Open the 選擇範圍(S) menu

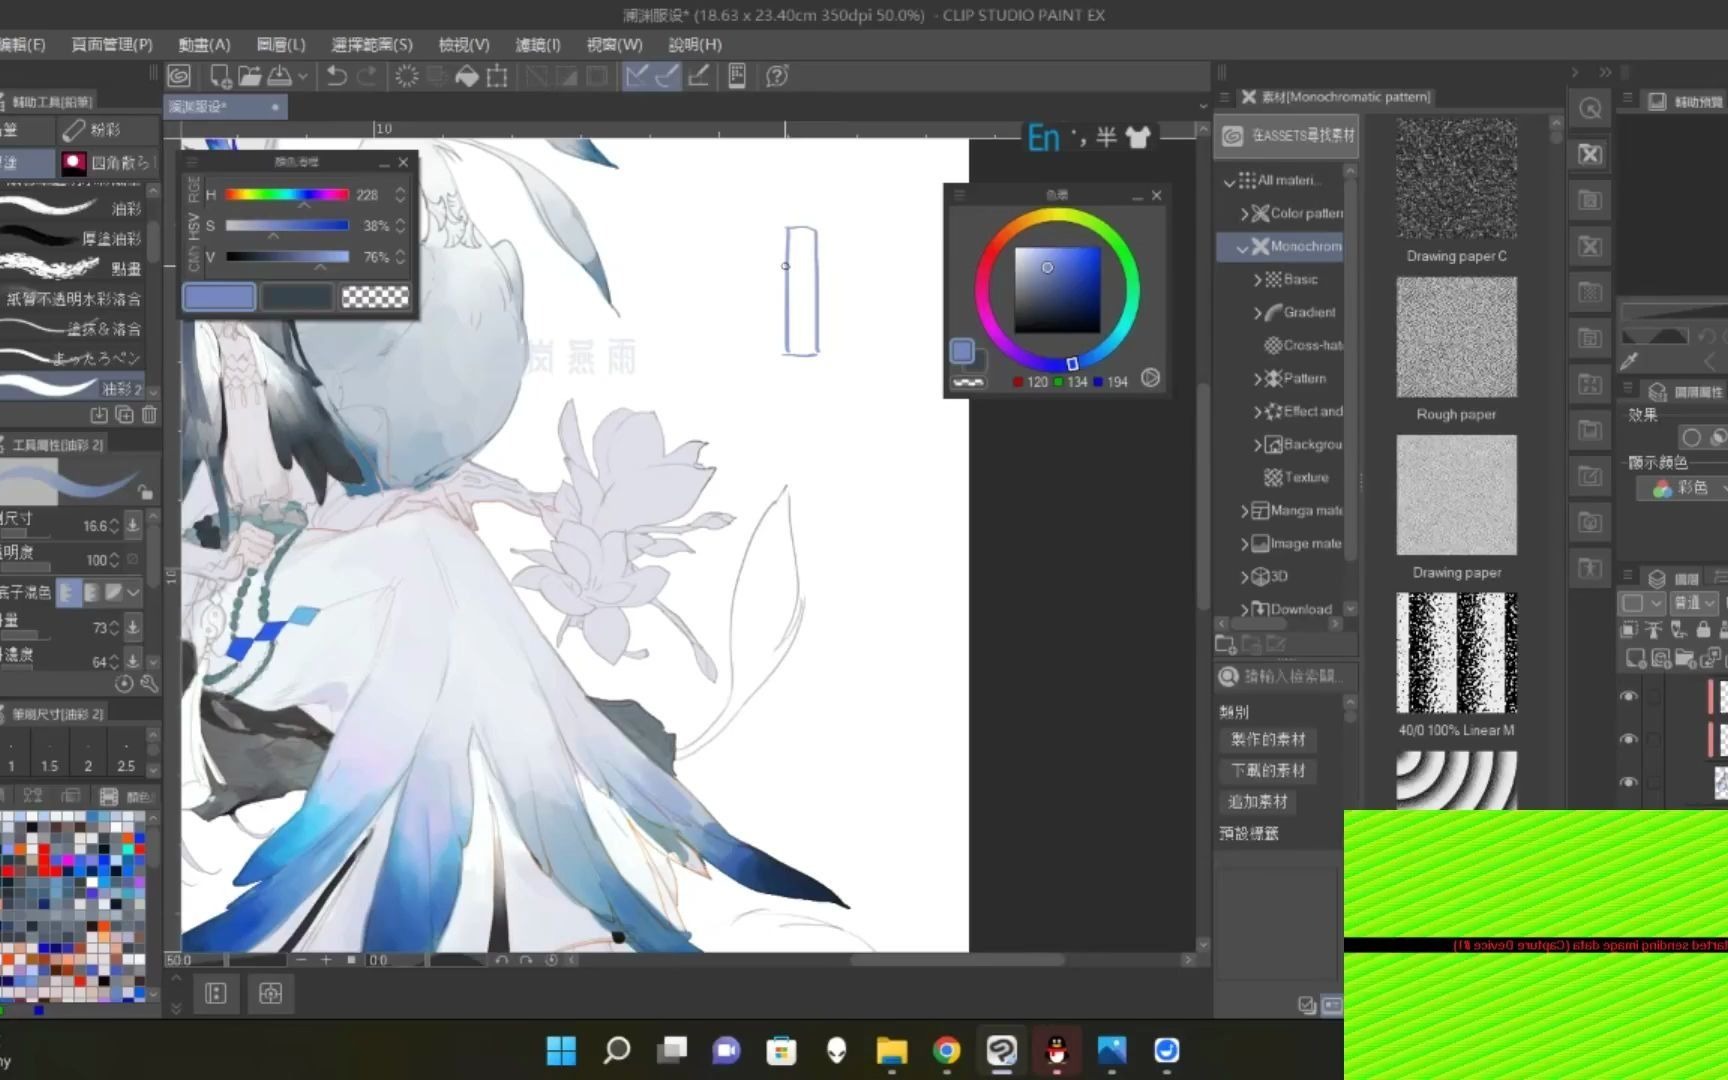pyautogui.click(x=372, y=44)
